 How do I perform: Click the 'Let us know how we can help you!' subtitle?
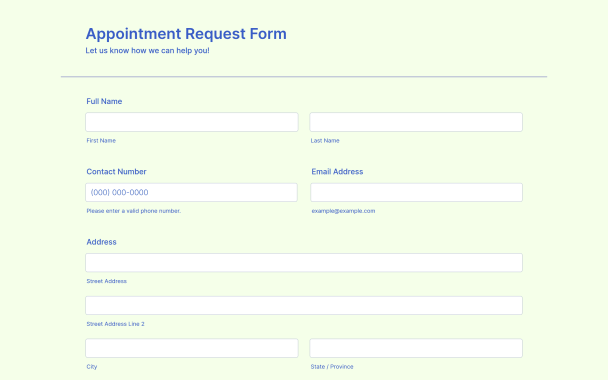(x=147, y=50)
